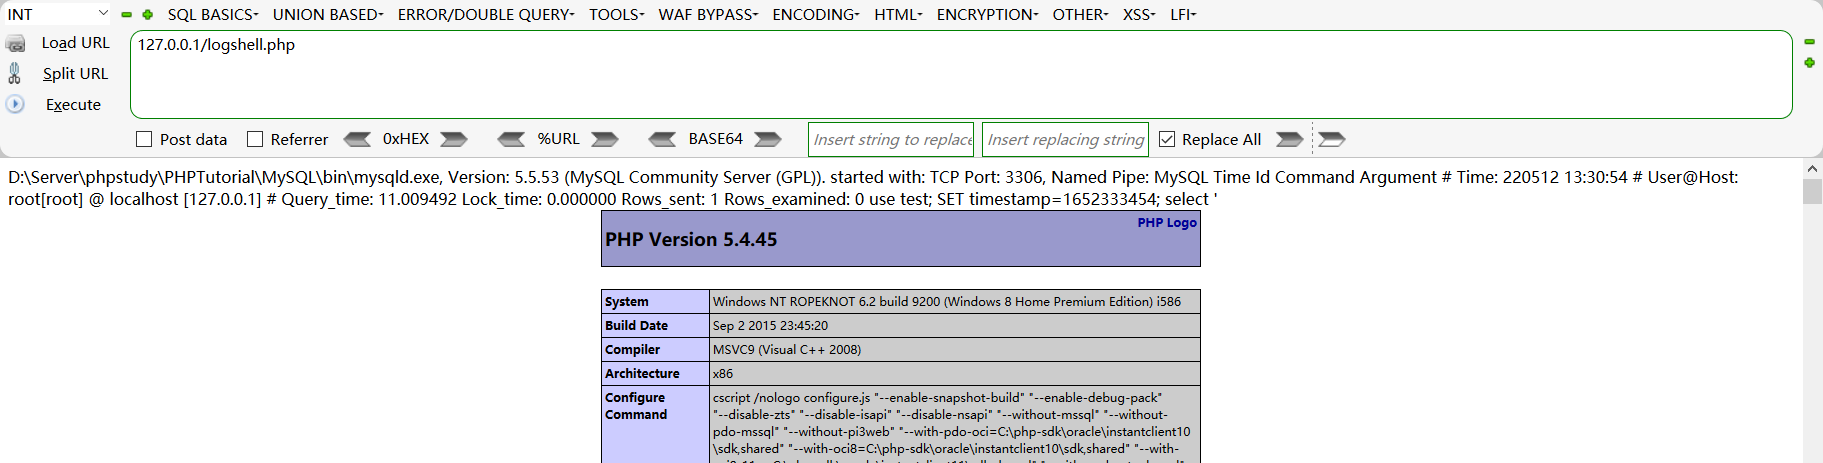Screen dimensions: 1823x463
Task: Click the green minus icon beside INT dropdown
Action: (x=127, y=15)
